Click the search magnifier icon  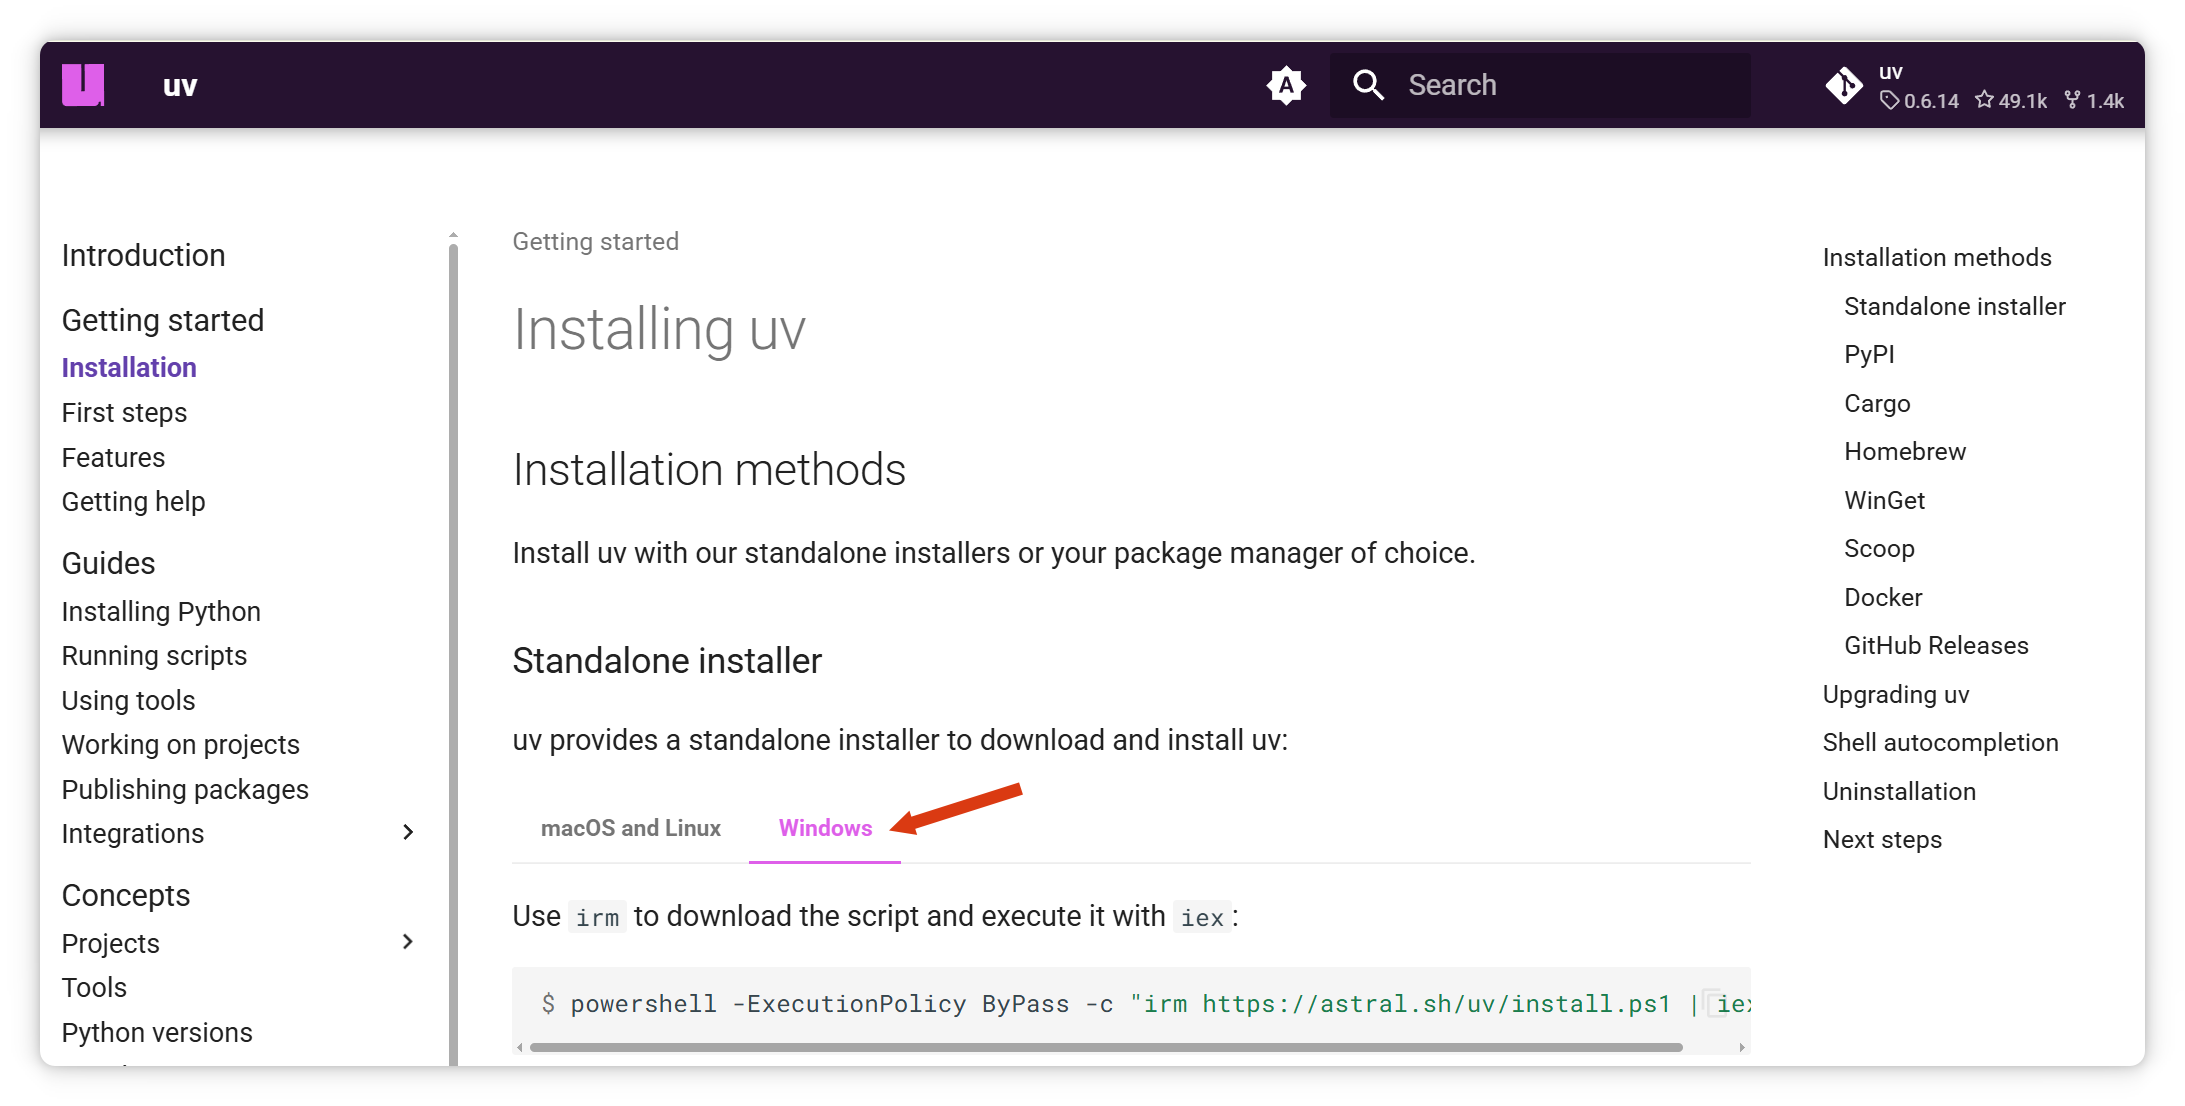point(1368,85)
